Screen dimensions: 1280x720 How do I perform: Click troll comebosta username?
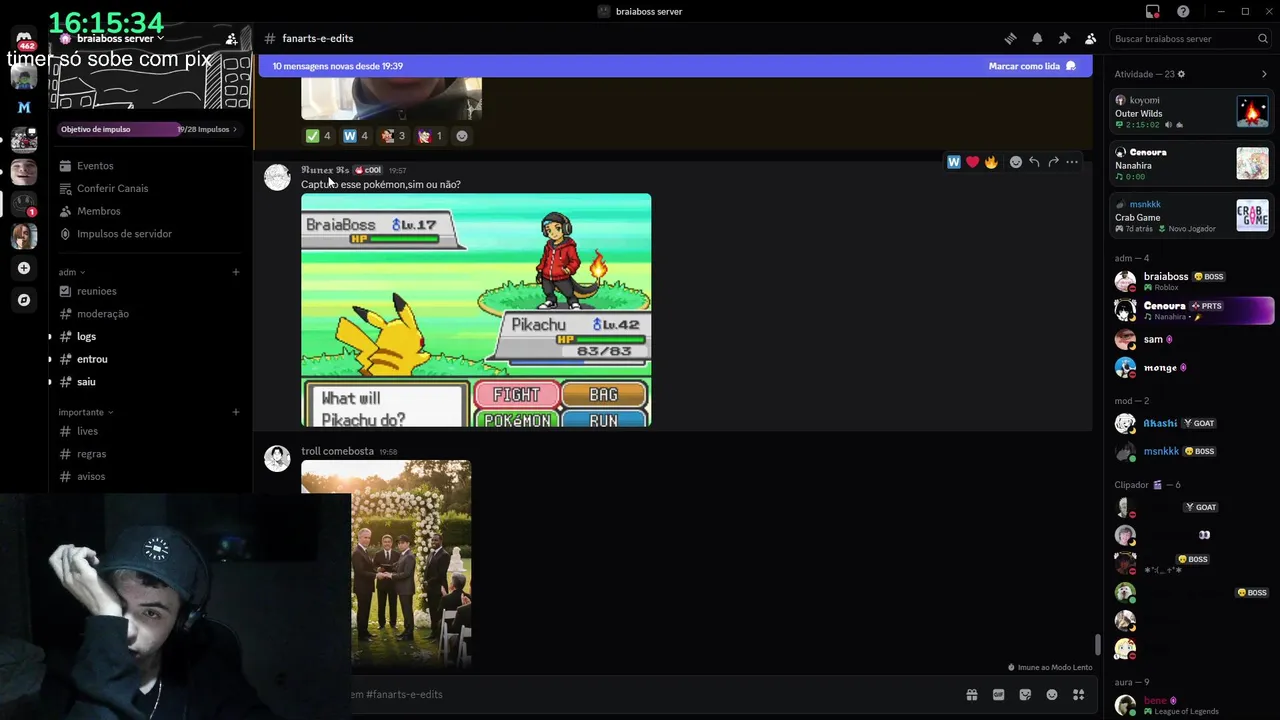(x=337, y=451)
